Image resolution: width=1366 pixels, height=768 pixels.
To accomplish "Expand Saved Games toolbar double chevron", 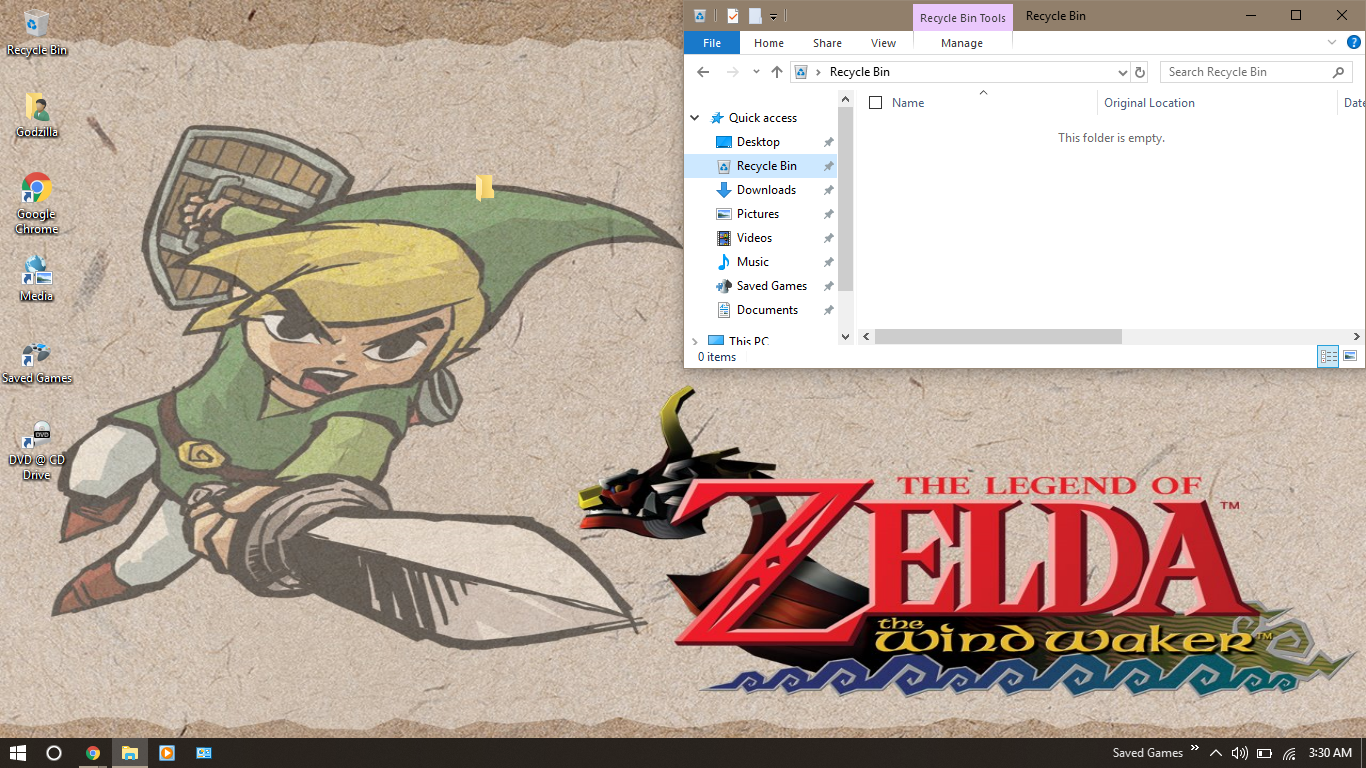I will coord(1194,749).
